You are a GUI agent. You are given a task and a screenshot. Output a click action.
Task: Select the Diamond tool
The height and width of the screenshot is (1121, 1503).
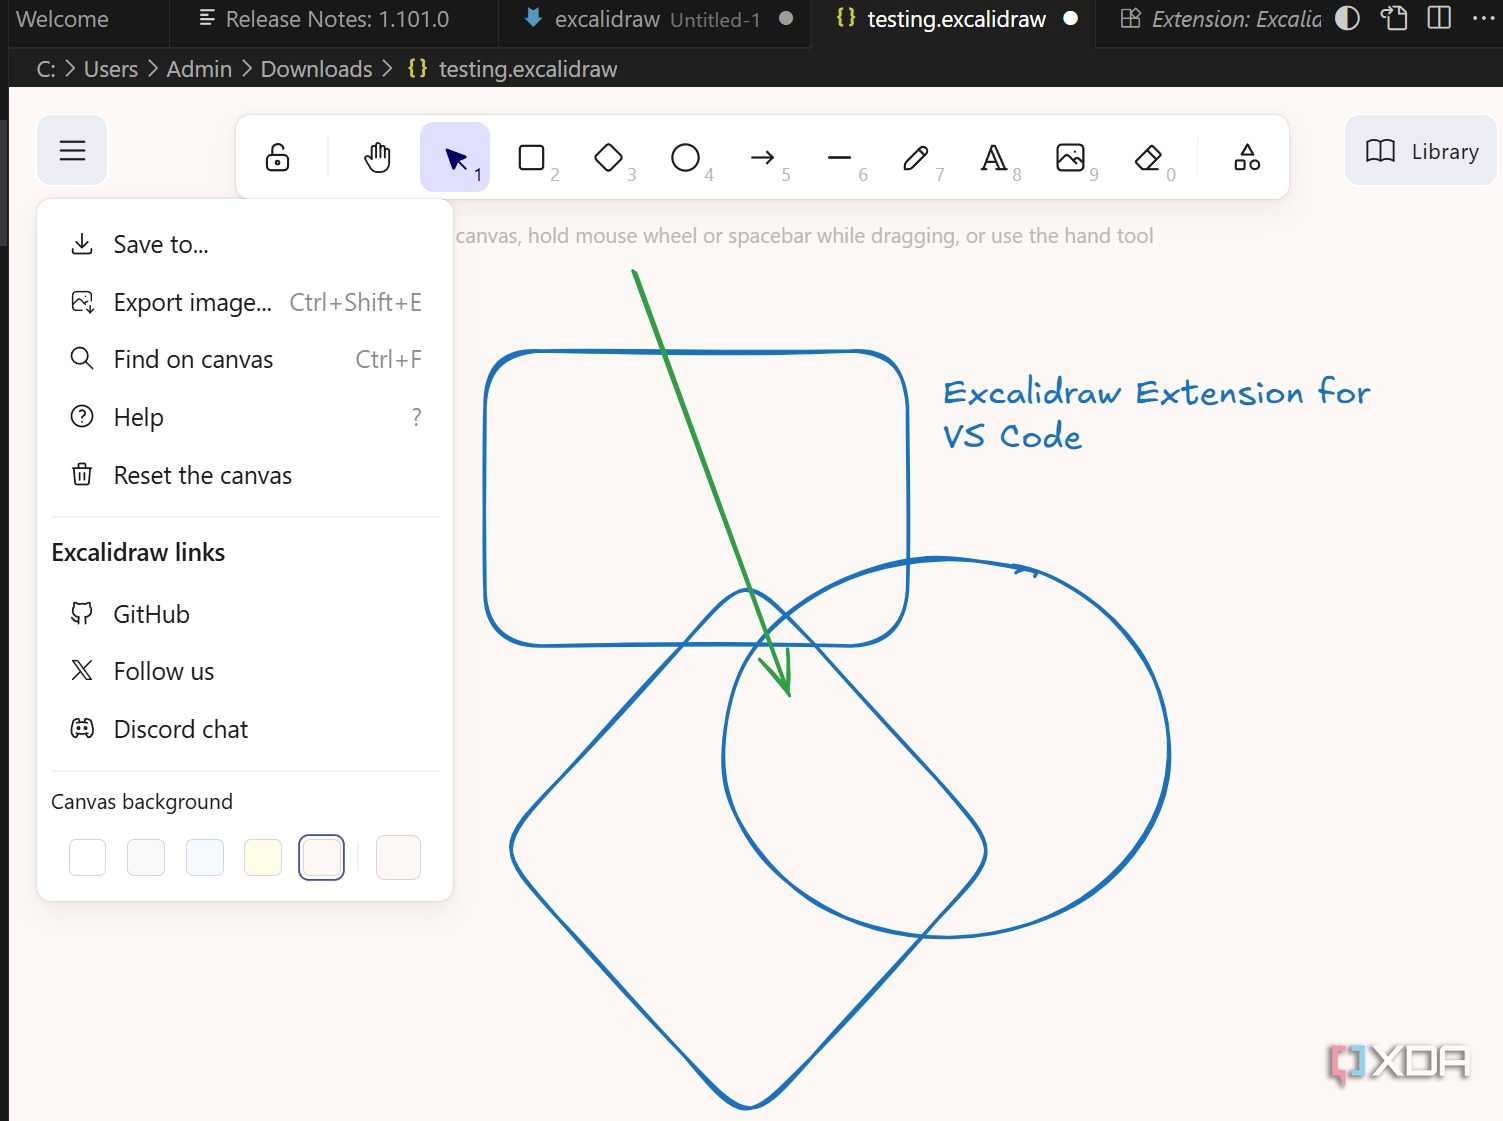tap(609, 158)
